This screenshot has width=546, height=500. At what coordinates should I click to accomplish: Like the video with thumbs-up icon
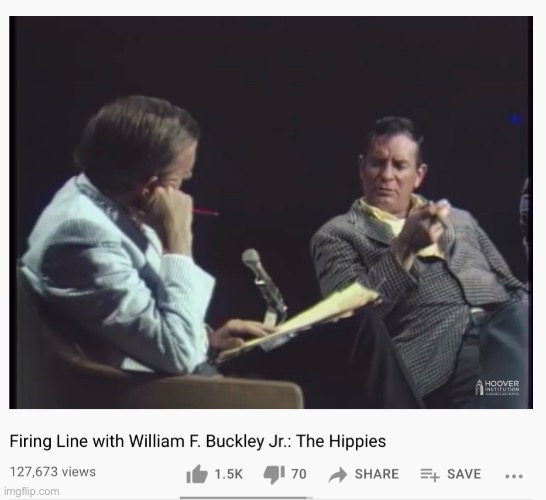197,474
